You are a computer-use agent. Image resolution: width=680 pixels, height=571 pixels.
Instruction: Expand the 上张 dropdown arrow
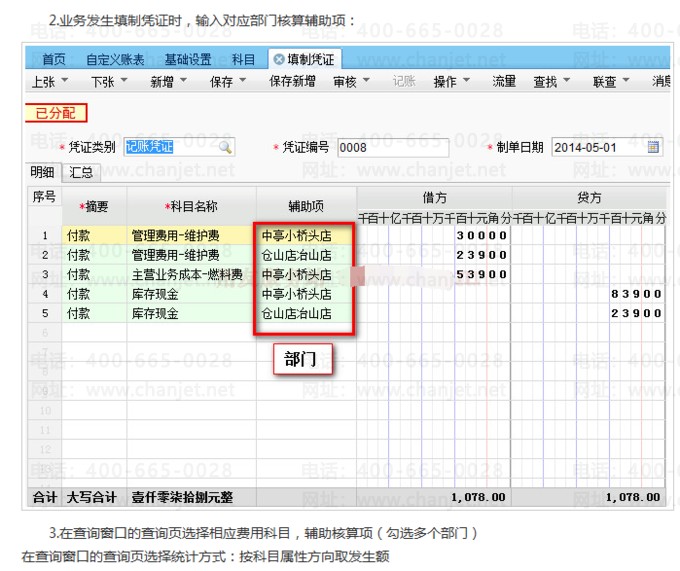(x=65, y=80)
